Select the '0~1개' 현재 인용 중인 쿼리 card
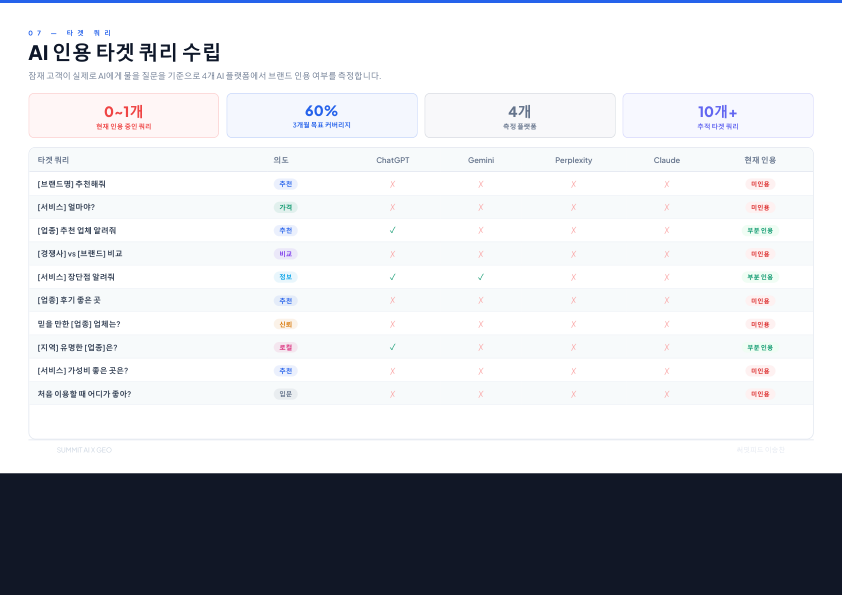Screen dimensions: 842x595 pos(124,115)
